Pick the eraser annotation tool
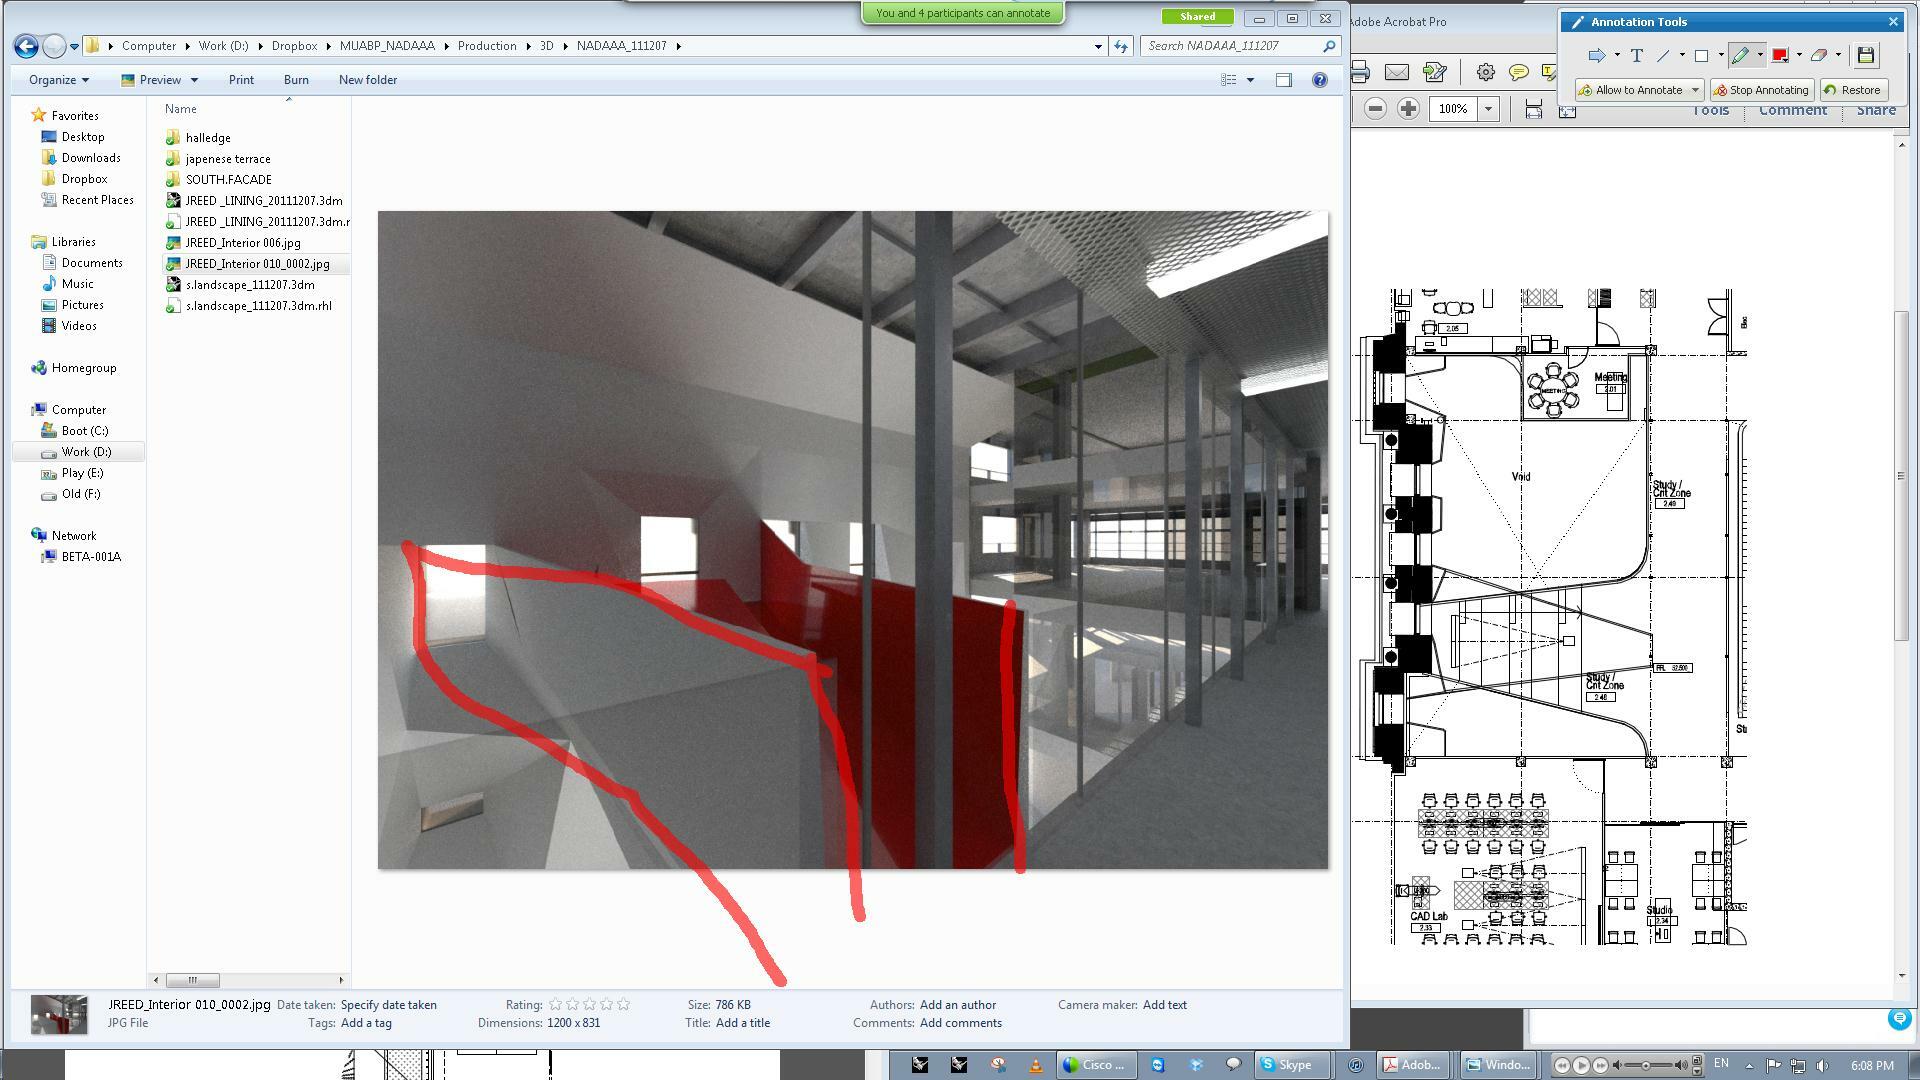Image resolution: width=1920 pixels, height=1080 pixels. (1818, 56)
